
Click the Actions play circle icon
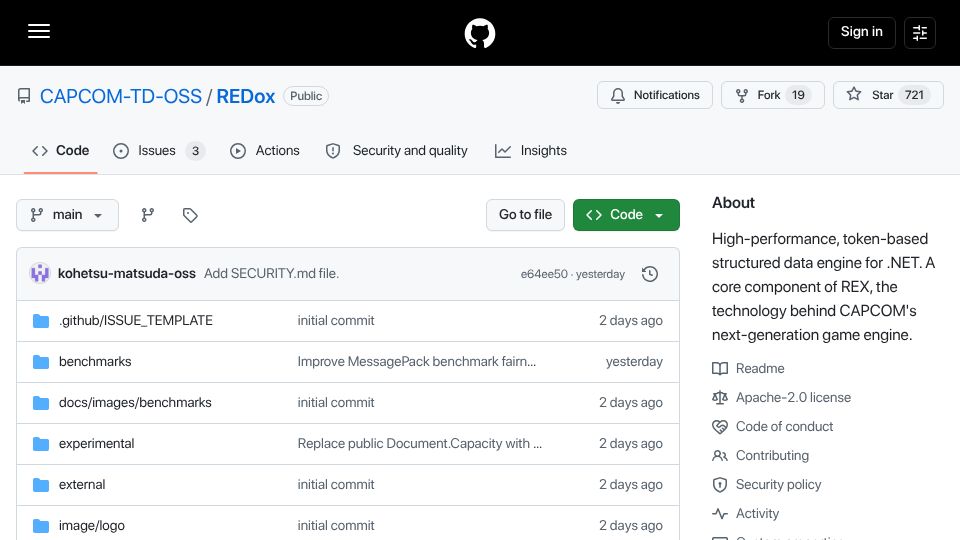pos(238,151)
